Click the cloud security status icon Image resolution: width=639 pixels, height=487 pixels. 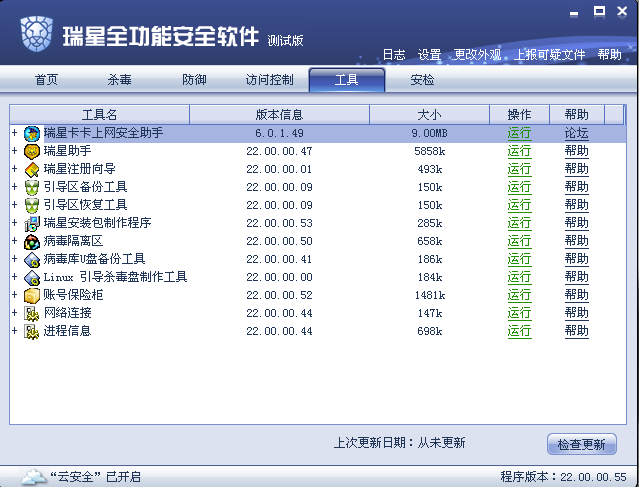pos(33,476)
